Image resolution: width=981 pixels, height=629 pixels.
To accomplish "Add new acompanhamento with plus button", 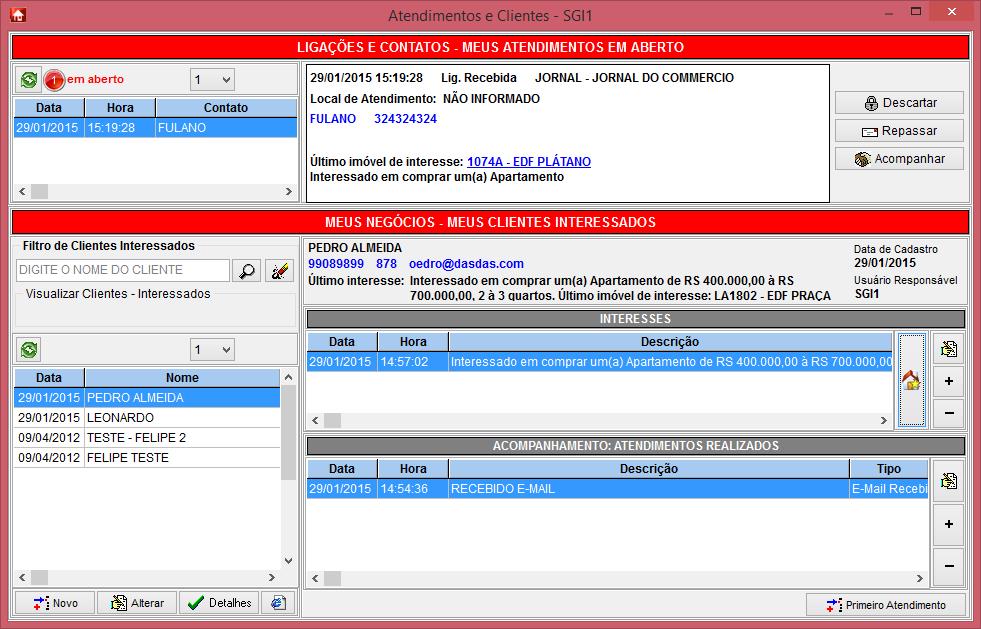I will point(948,524).
